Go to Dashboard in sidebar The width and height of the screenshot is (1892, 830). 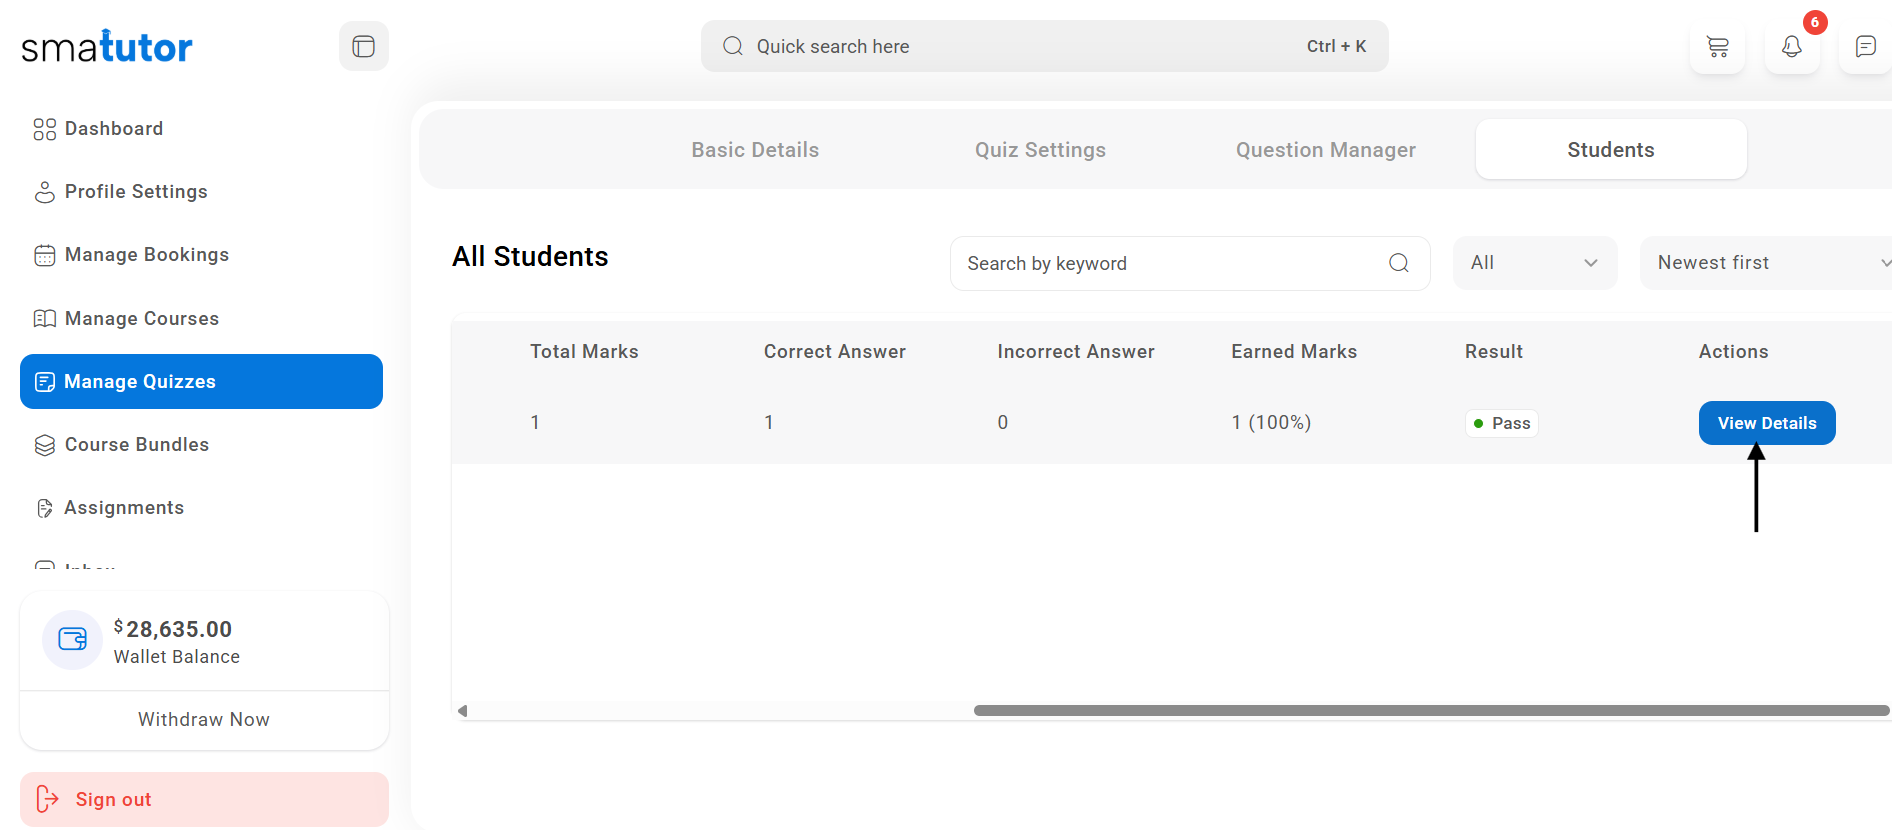coord(113,129)
